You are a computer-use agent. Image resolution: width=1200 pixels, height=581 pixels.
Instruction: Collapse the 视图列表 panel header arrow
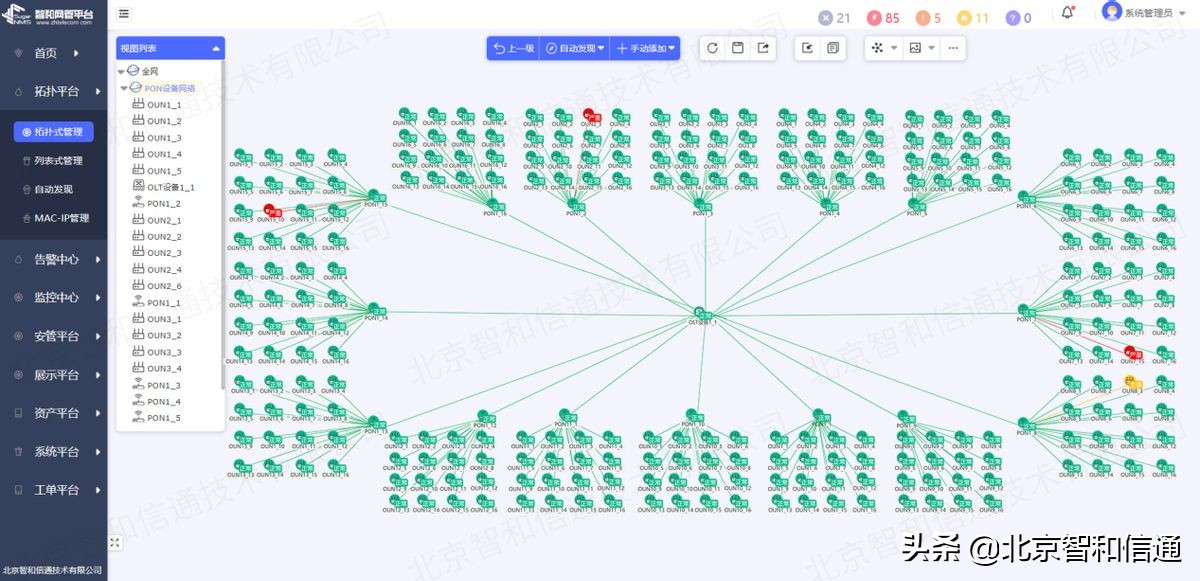(216, 48)
